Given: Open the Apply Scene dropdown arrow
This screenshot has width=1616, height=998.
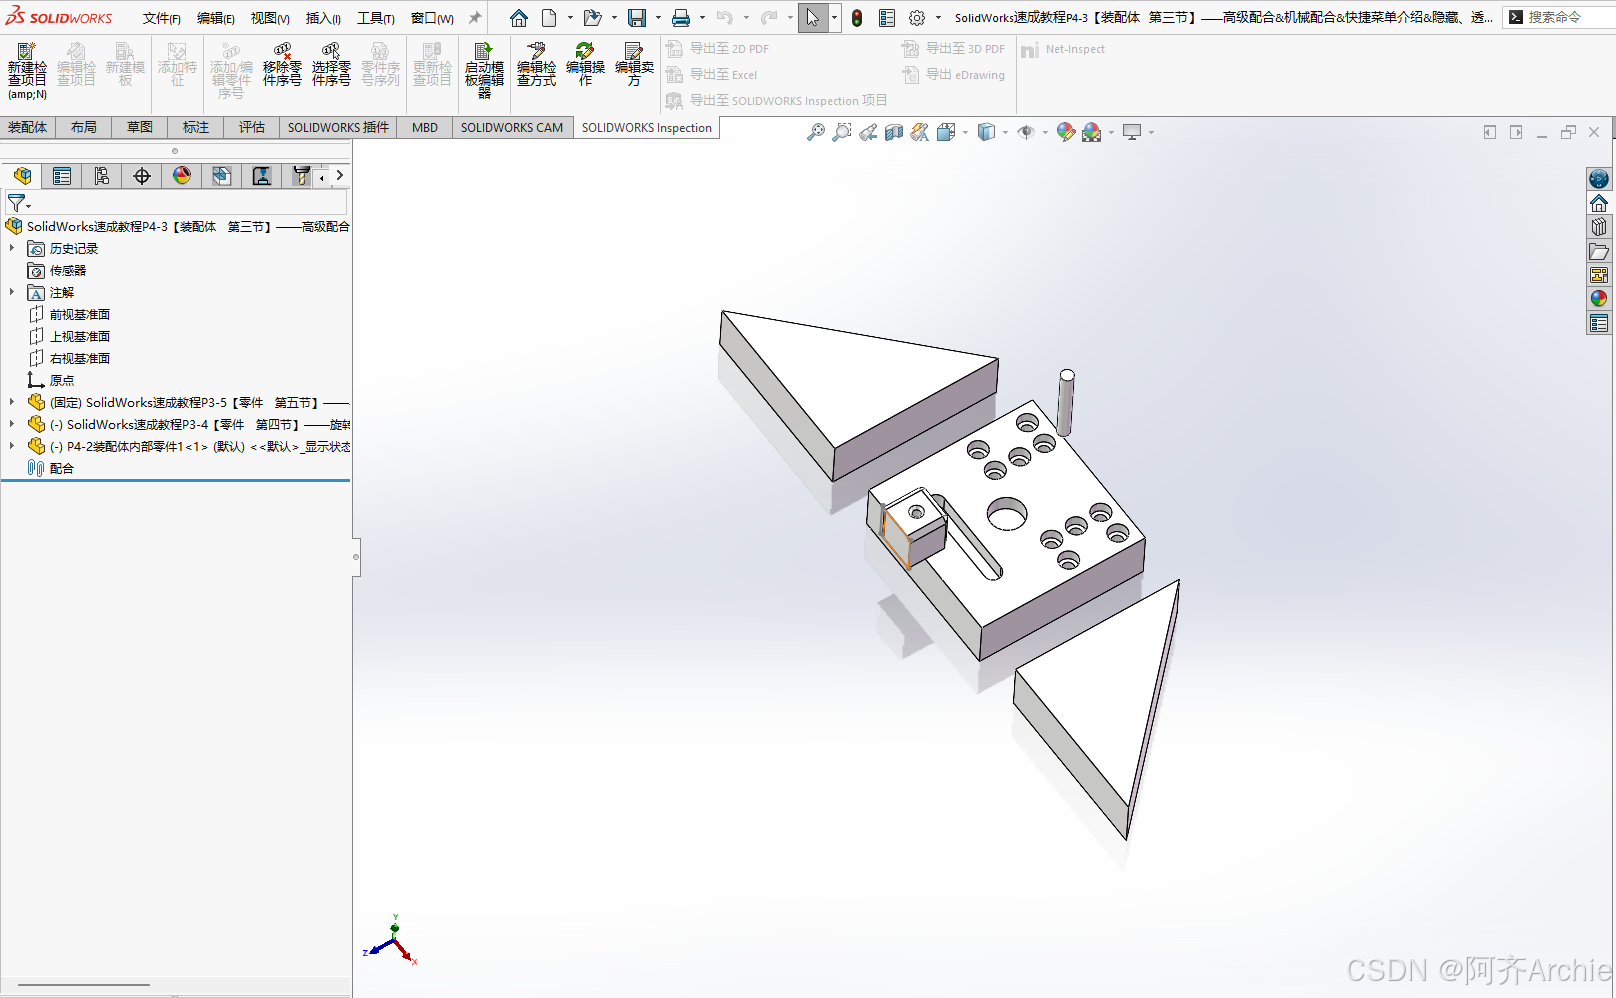Looking at the screenshot, I should (x=1111, y=132).
